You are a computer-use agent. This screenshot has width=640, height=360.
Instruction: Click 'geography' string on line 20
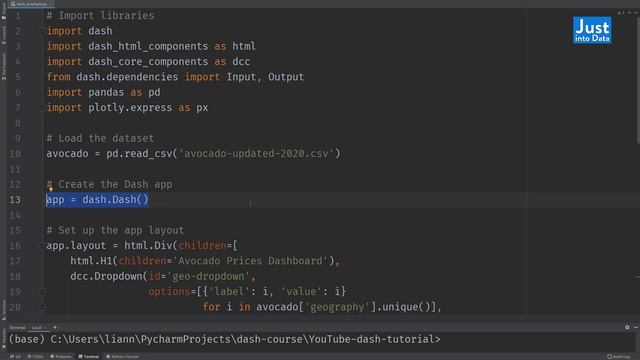pos(338,307)
